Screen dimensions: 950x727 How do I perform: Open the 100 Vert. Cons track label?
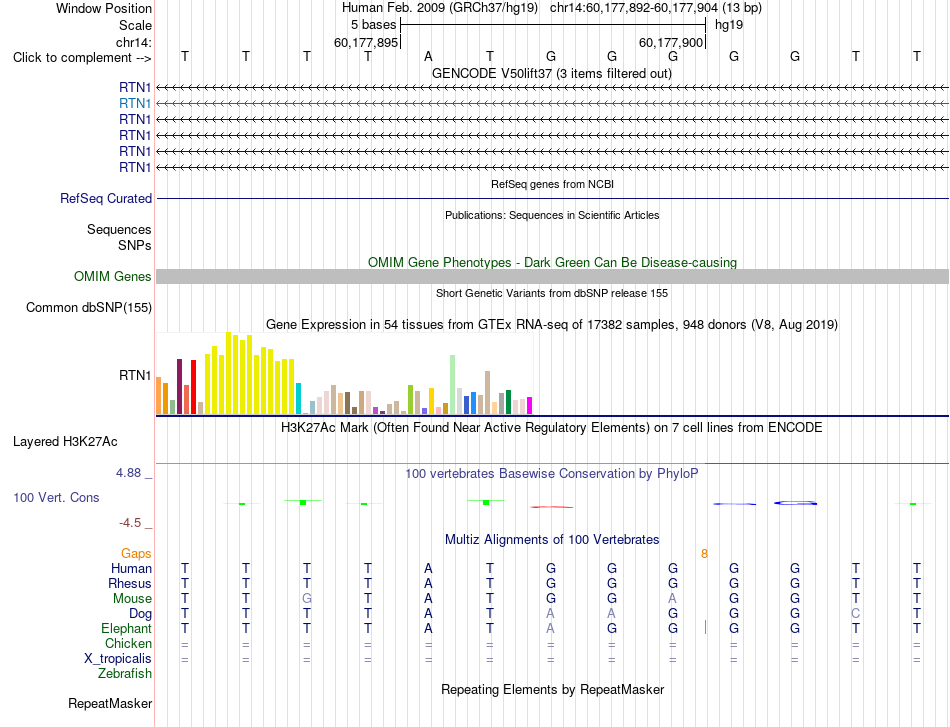coord(56,497)
